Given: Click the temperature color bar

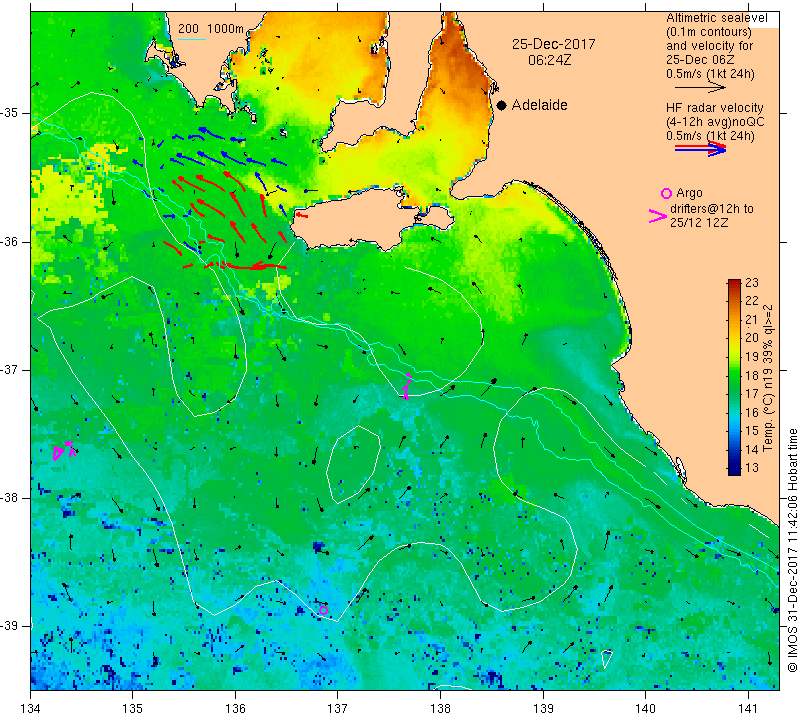Looking at the screenshot, I should pos(734,377).
